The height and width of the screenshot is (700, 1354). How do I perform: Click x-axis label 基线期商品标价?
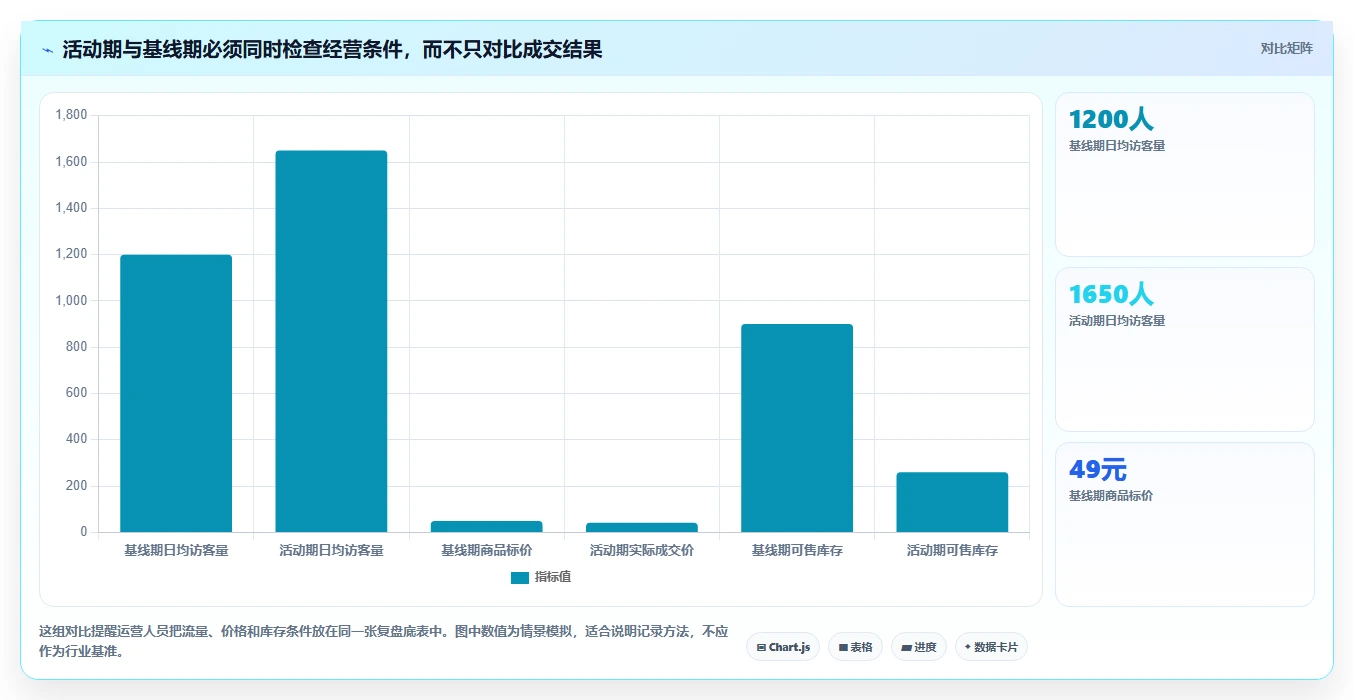487,551
